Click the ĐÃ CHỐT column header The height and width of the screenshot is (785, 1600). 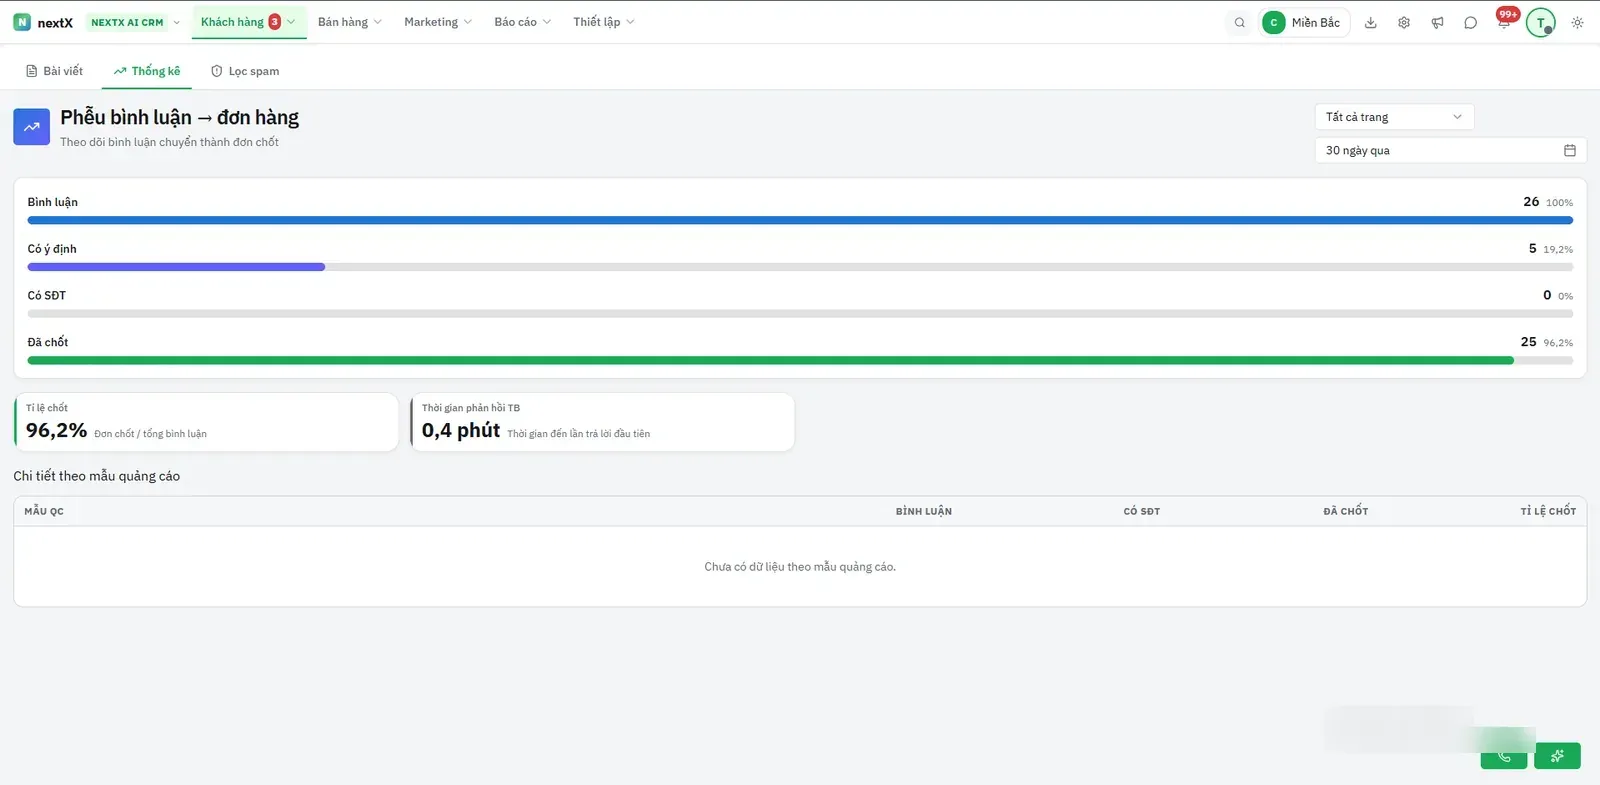tap(1345, 511)
